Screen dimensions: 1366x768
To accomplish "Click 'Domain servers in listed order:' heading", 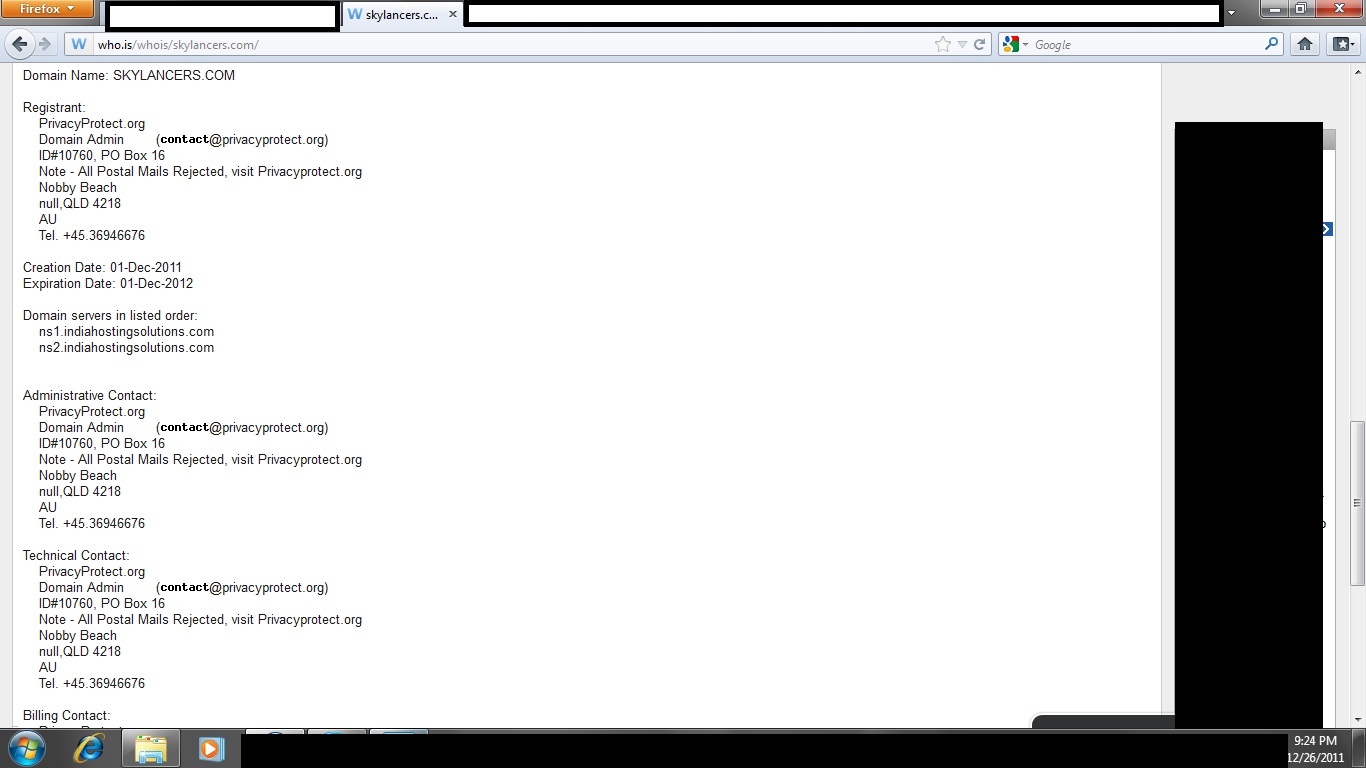I will (x=110, y=315).
